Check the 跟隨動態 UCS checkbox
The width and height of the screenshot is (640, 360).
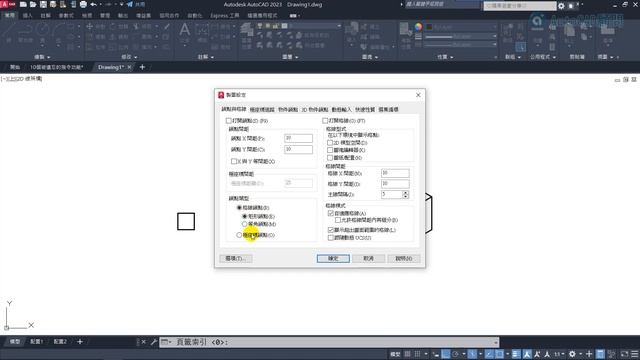point(331,238)
